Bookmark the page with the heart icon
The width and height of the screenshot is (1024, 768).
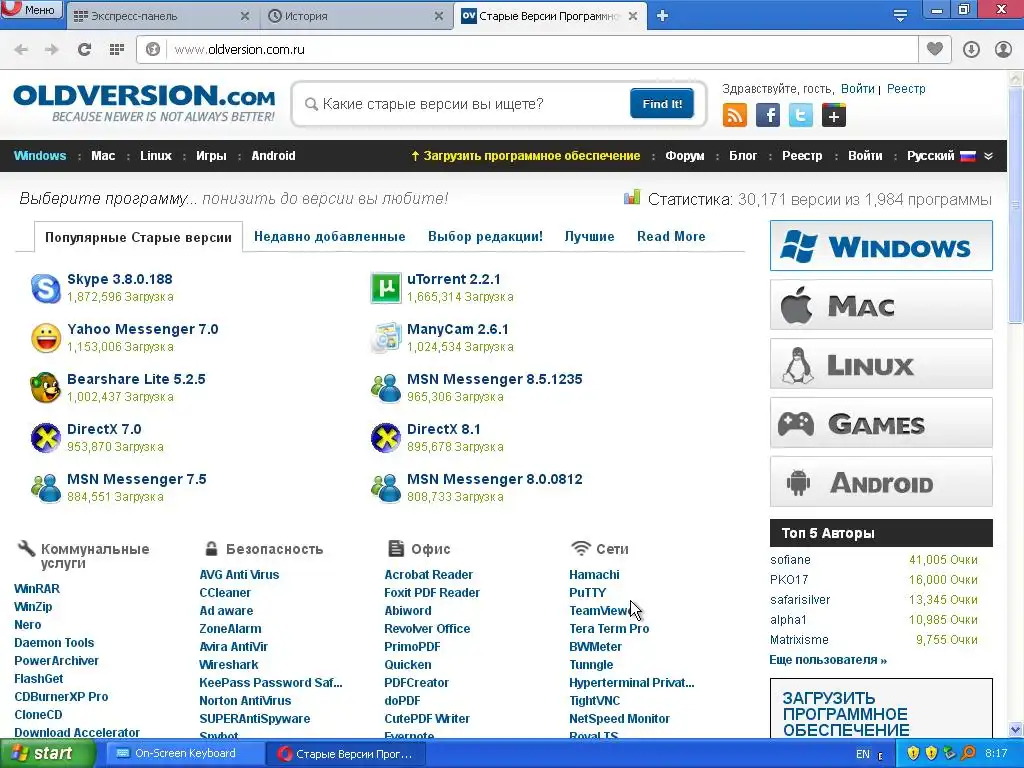(935, 49)
